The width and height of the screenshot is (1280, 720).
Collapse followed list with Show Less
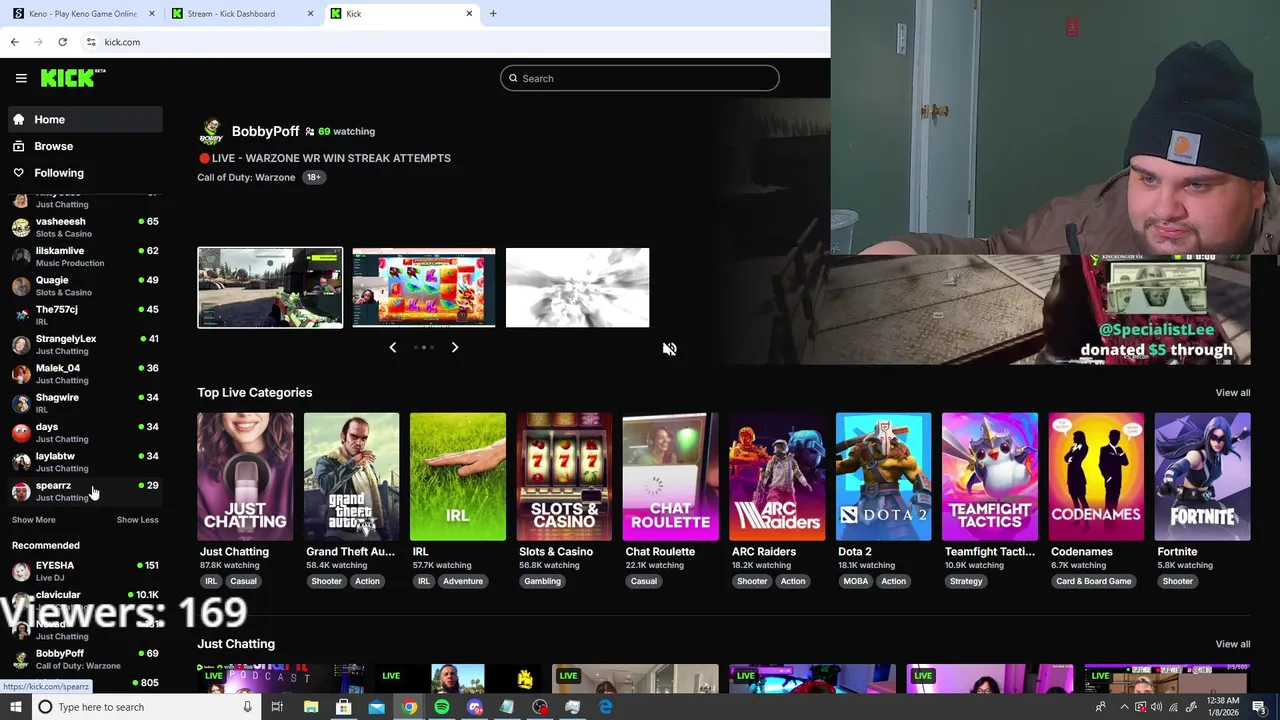[137, 520]
